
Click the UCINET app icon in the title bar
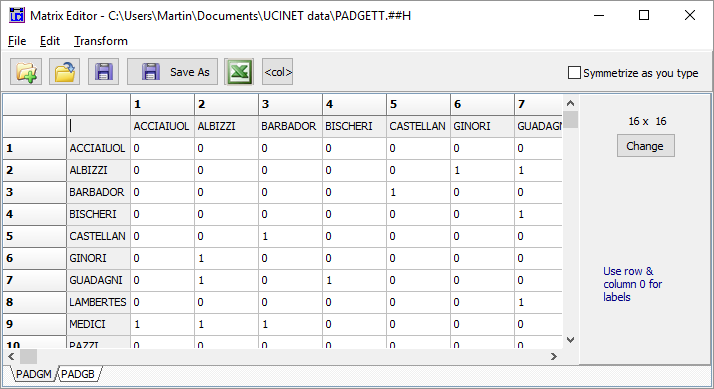16,15
